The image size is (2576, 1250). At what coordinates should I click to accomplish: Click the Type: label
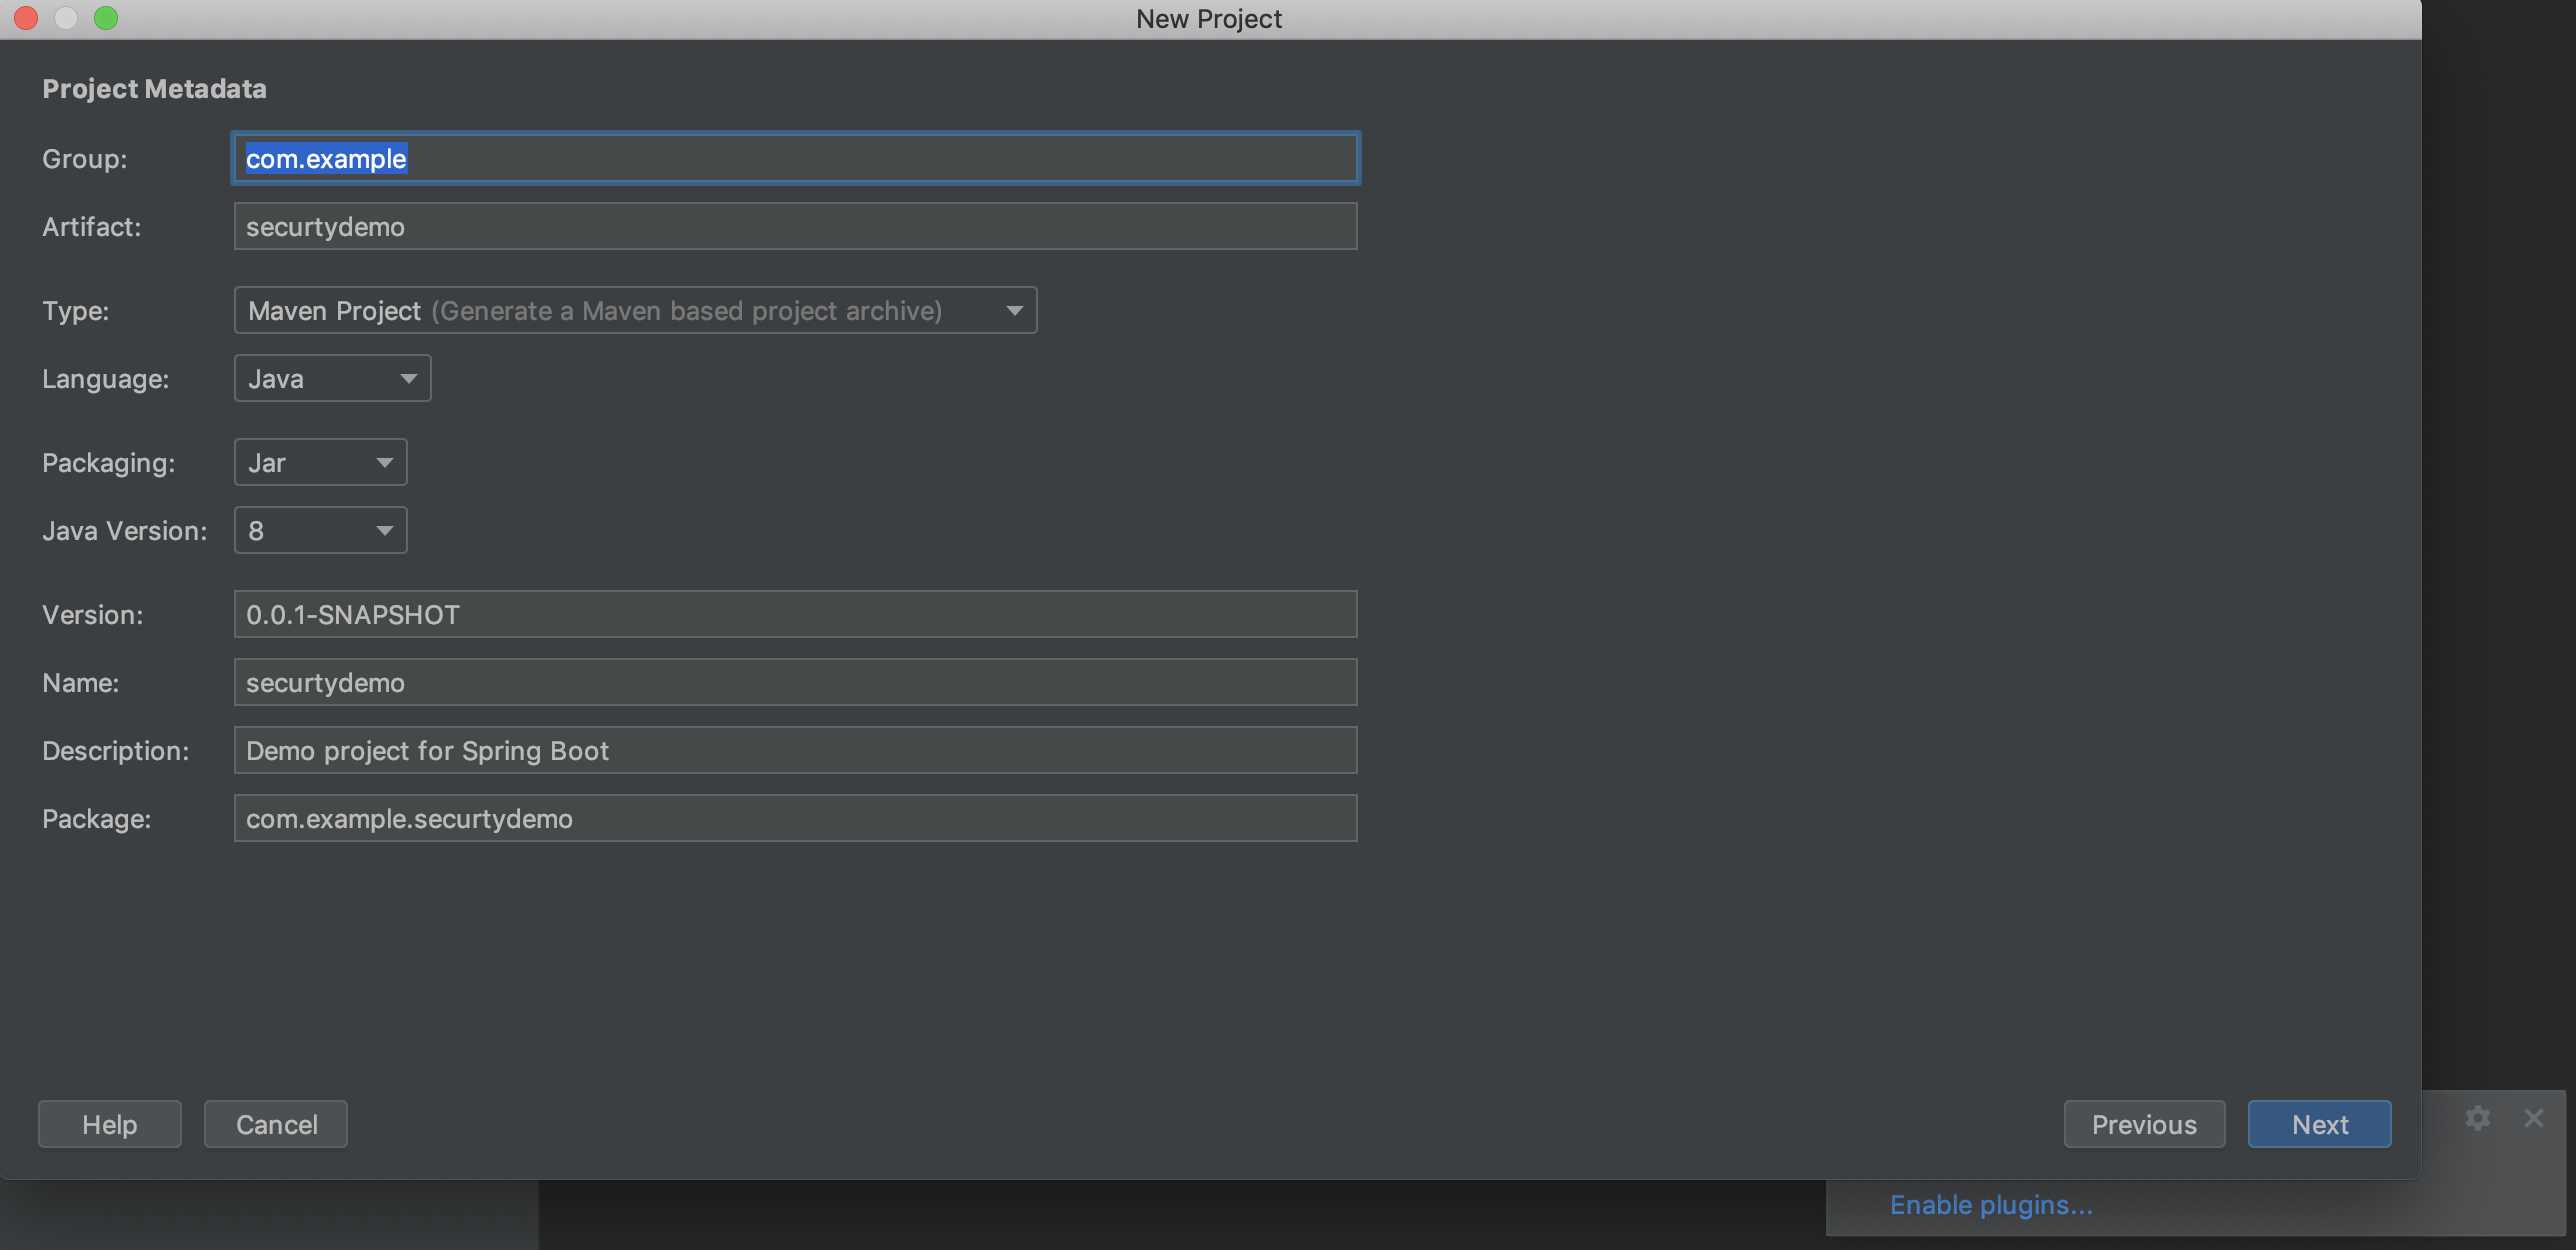(75, 311)
